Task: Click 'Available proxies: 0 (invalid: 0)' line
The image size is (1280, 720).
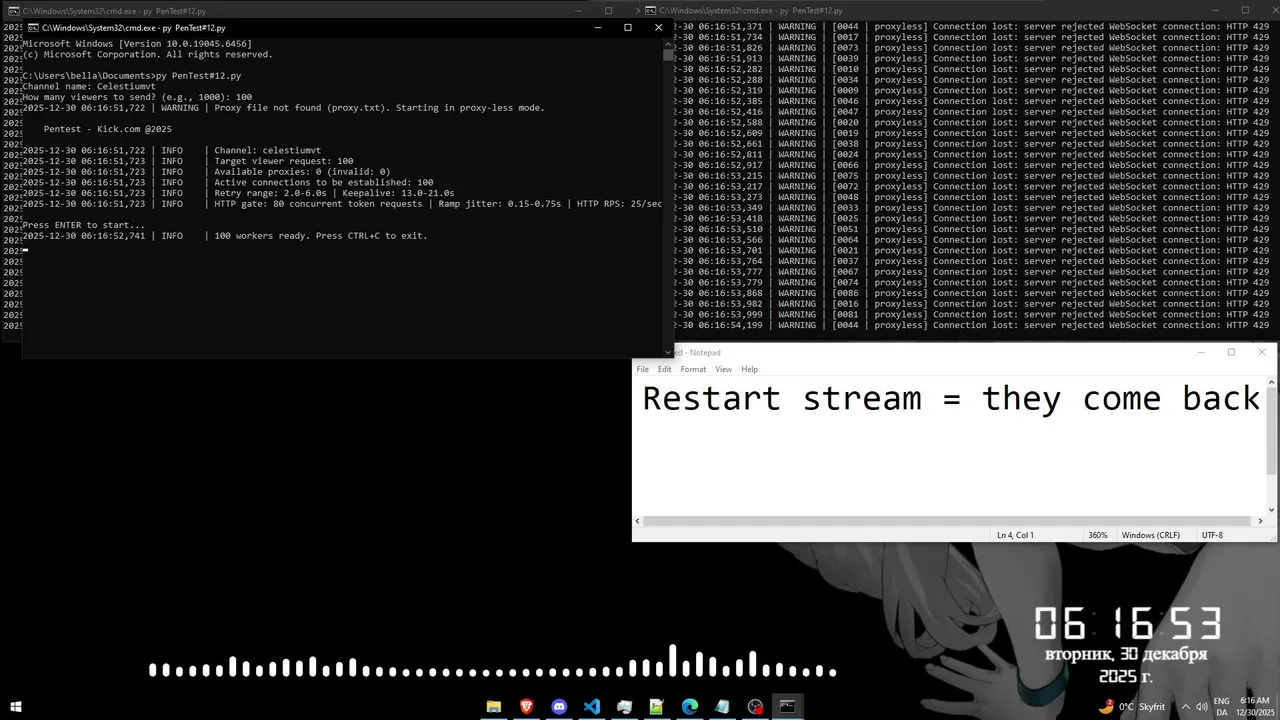Action: (206, 172)
